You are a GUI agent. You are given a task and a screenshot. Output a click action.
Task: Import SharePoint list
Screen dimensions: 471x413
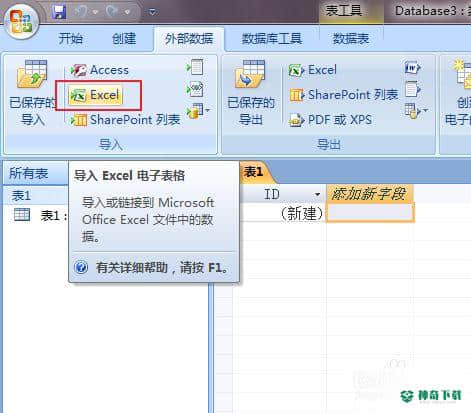126,120
